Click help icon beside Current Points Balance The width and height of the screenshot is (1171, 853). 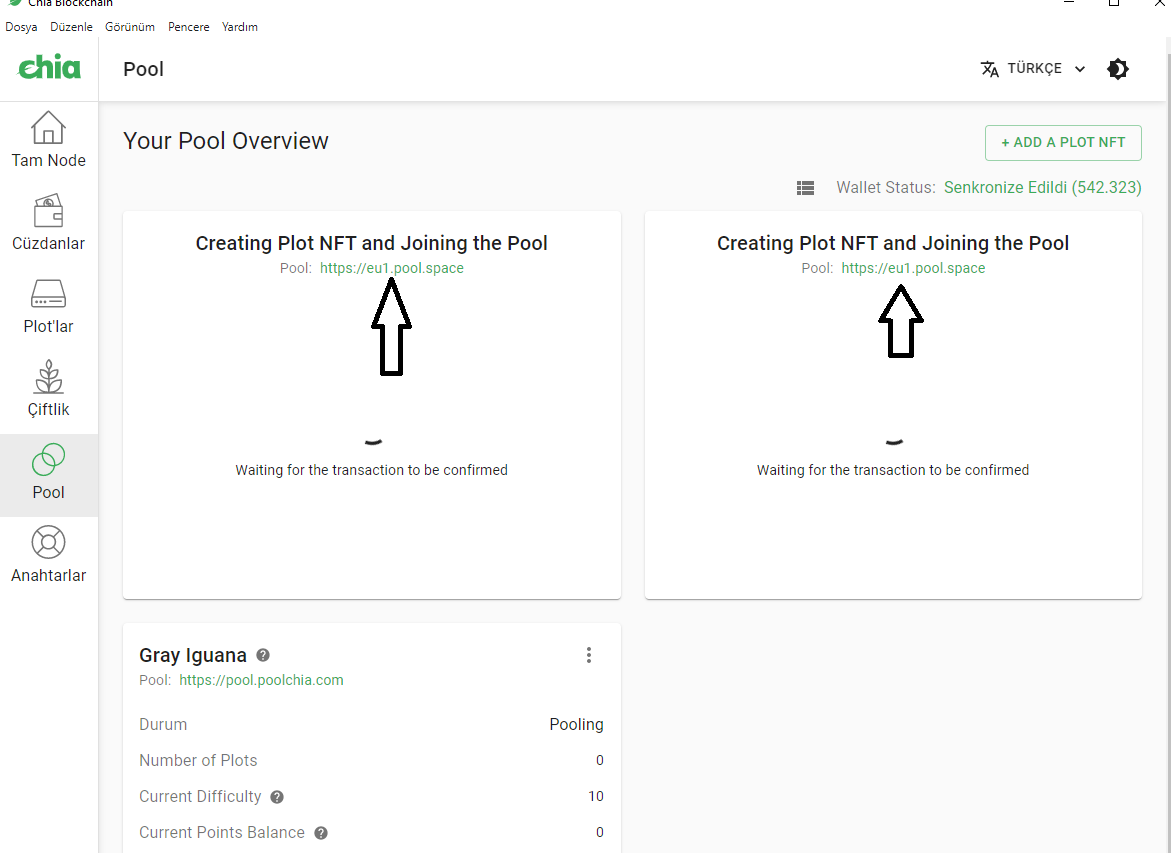321,833
